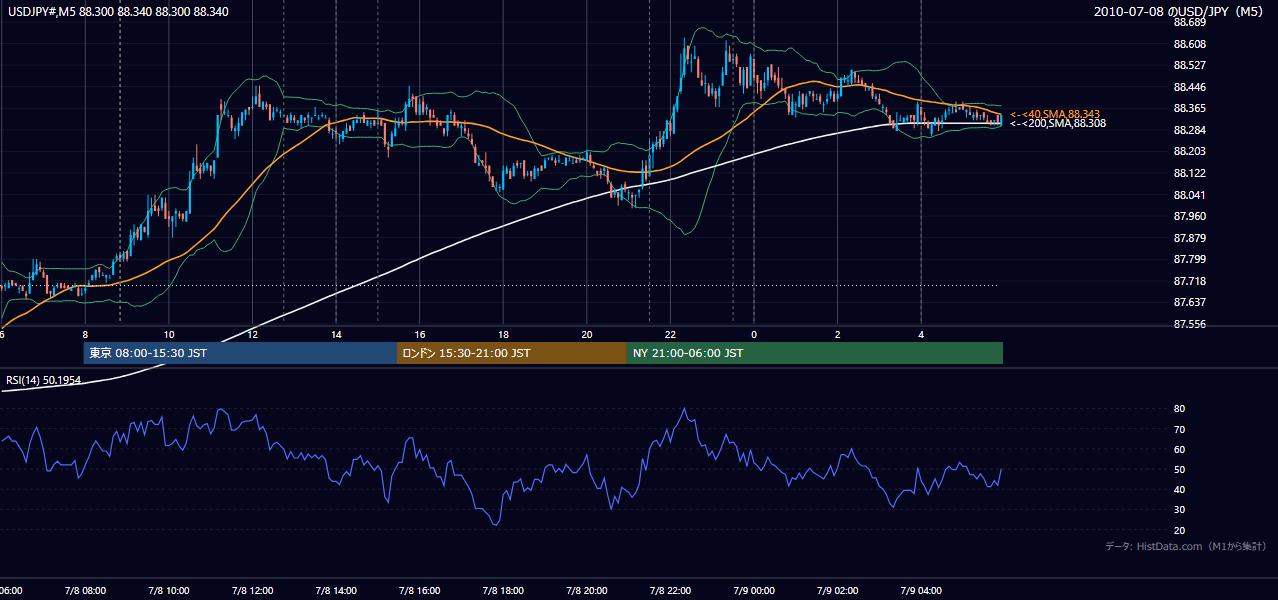Click price axis value 88.689

click(1189, 22)
